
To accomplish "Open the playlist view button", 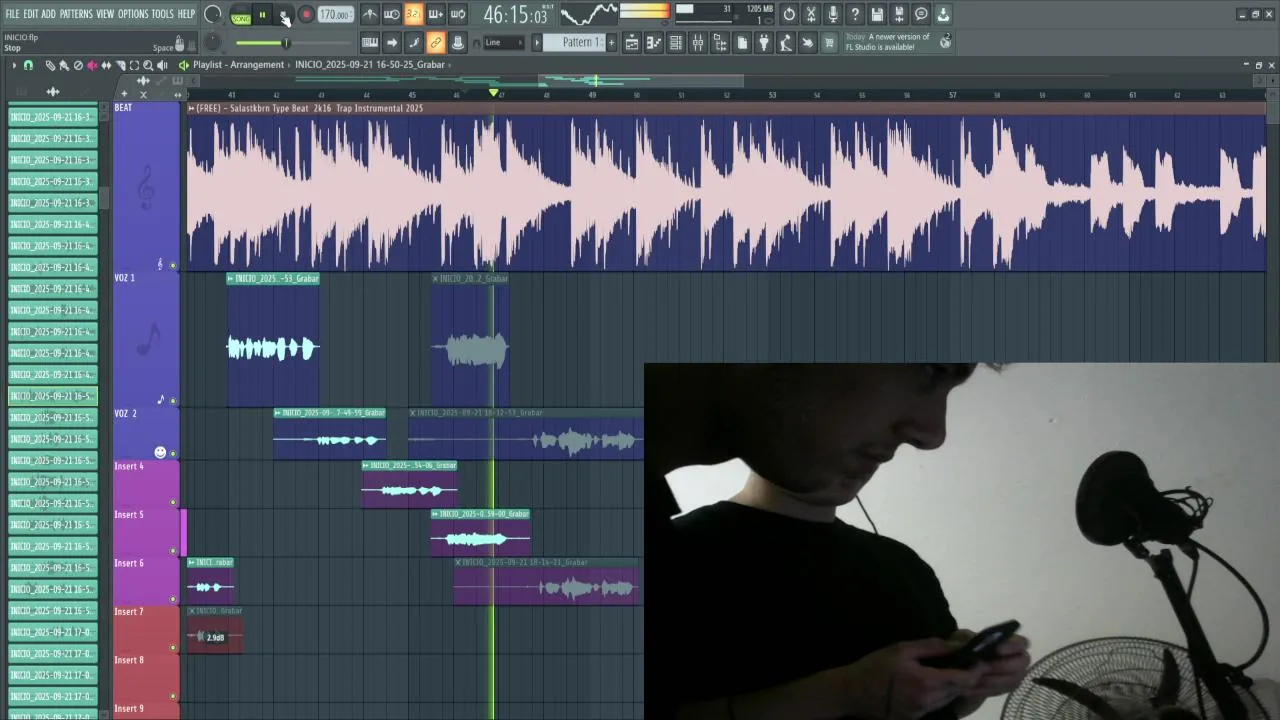I will pyautogui.click(x=632, y=42).
